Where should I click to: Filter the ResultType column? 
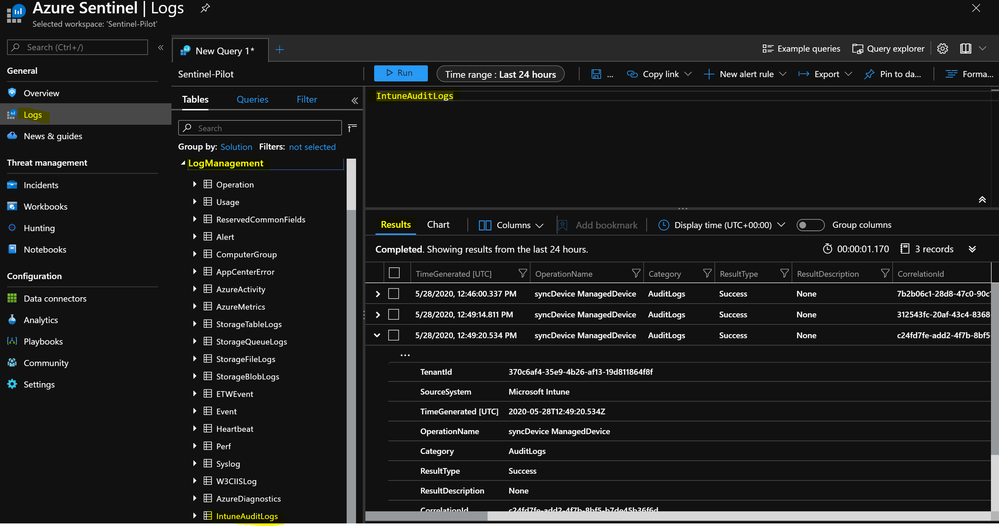pos(784,274)
